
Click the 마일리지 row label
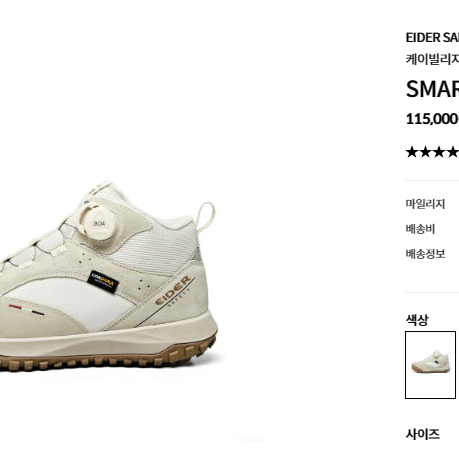[425, 204]
